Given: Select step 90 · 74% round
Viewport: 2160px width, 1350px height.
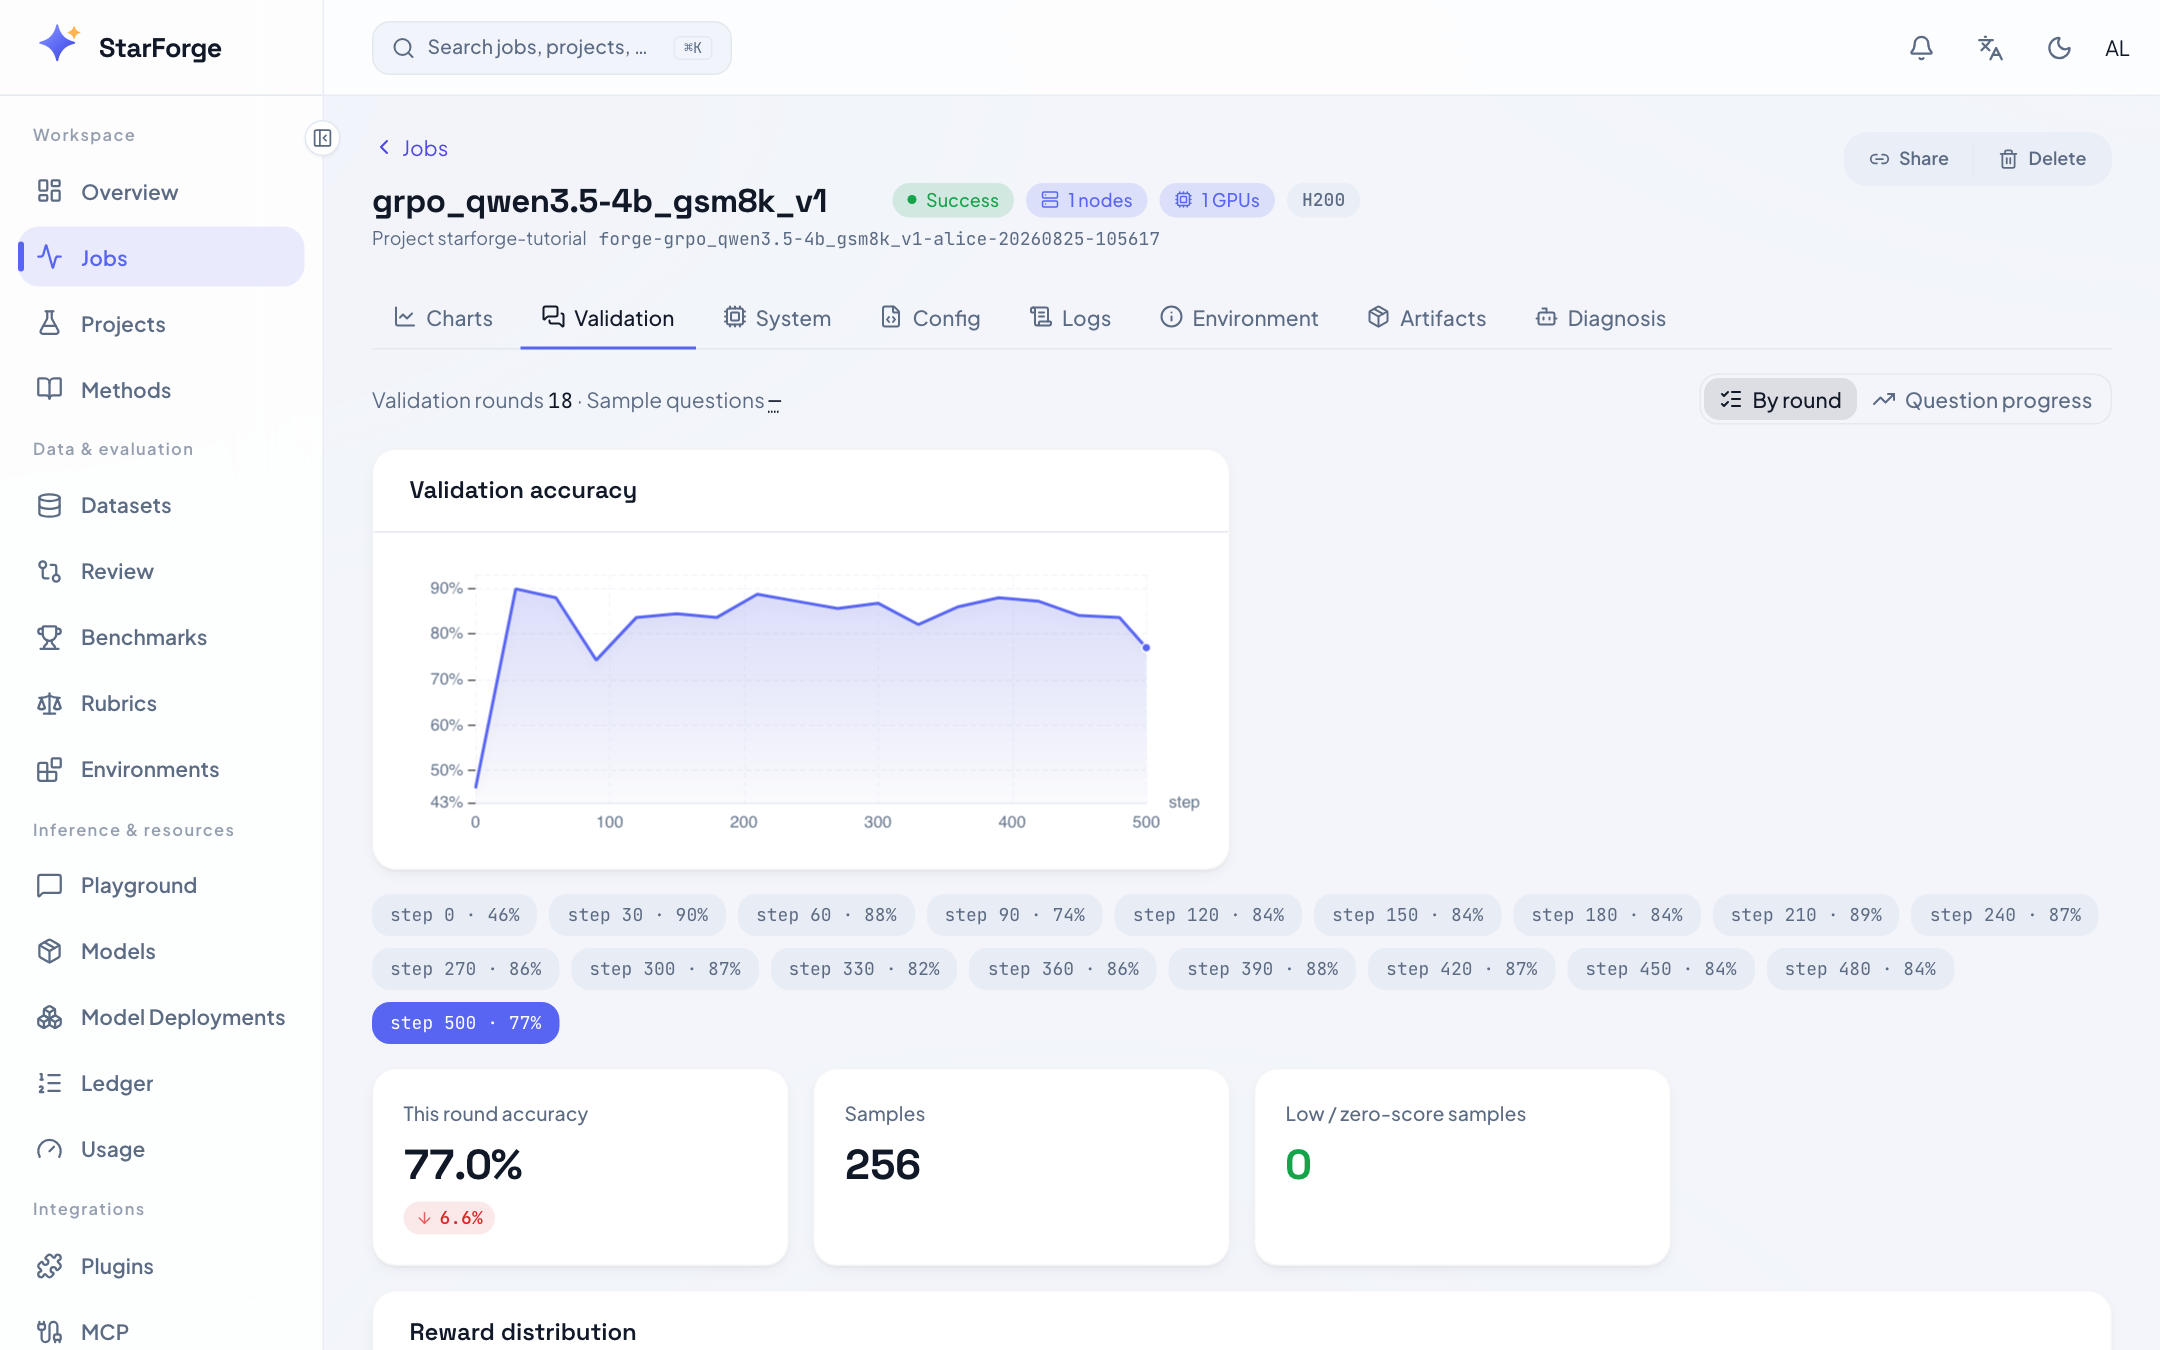Looking at the screenshot, I should (x=1015, y=915).
